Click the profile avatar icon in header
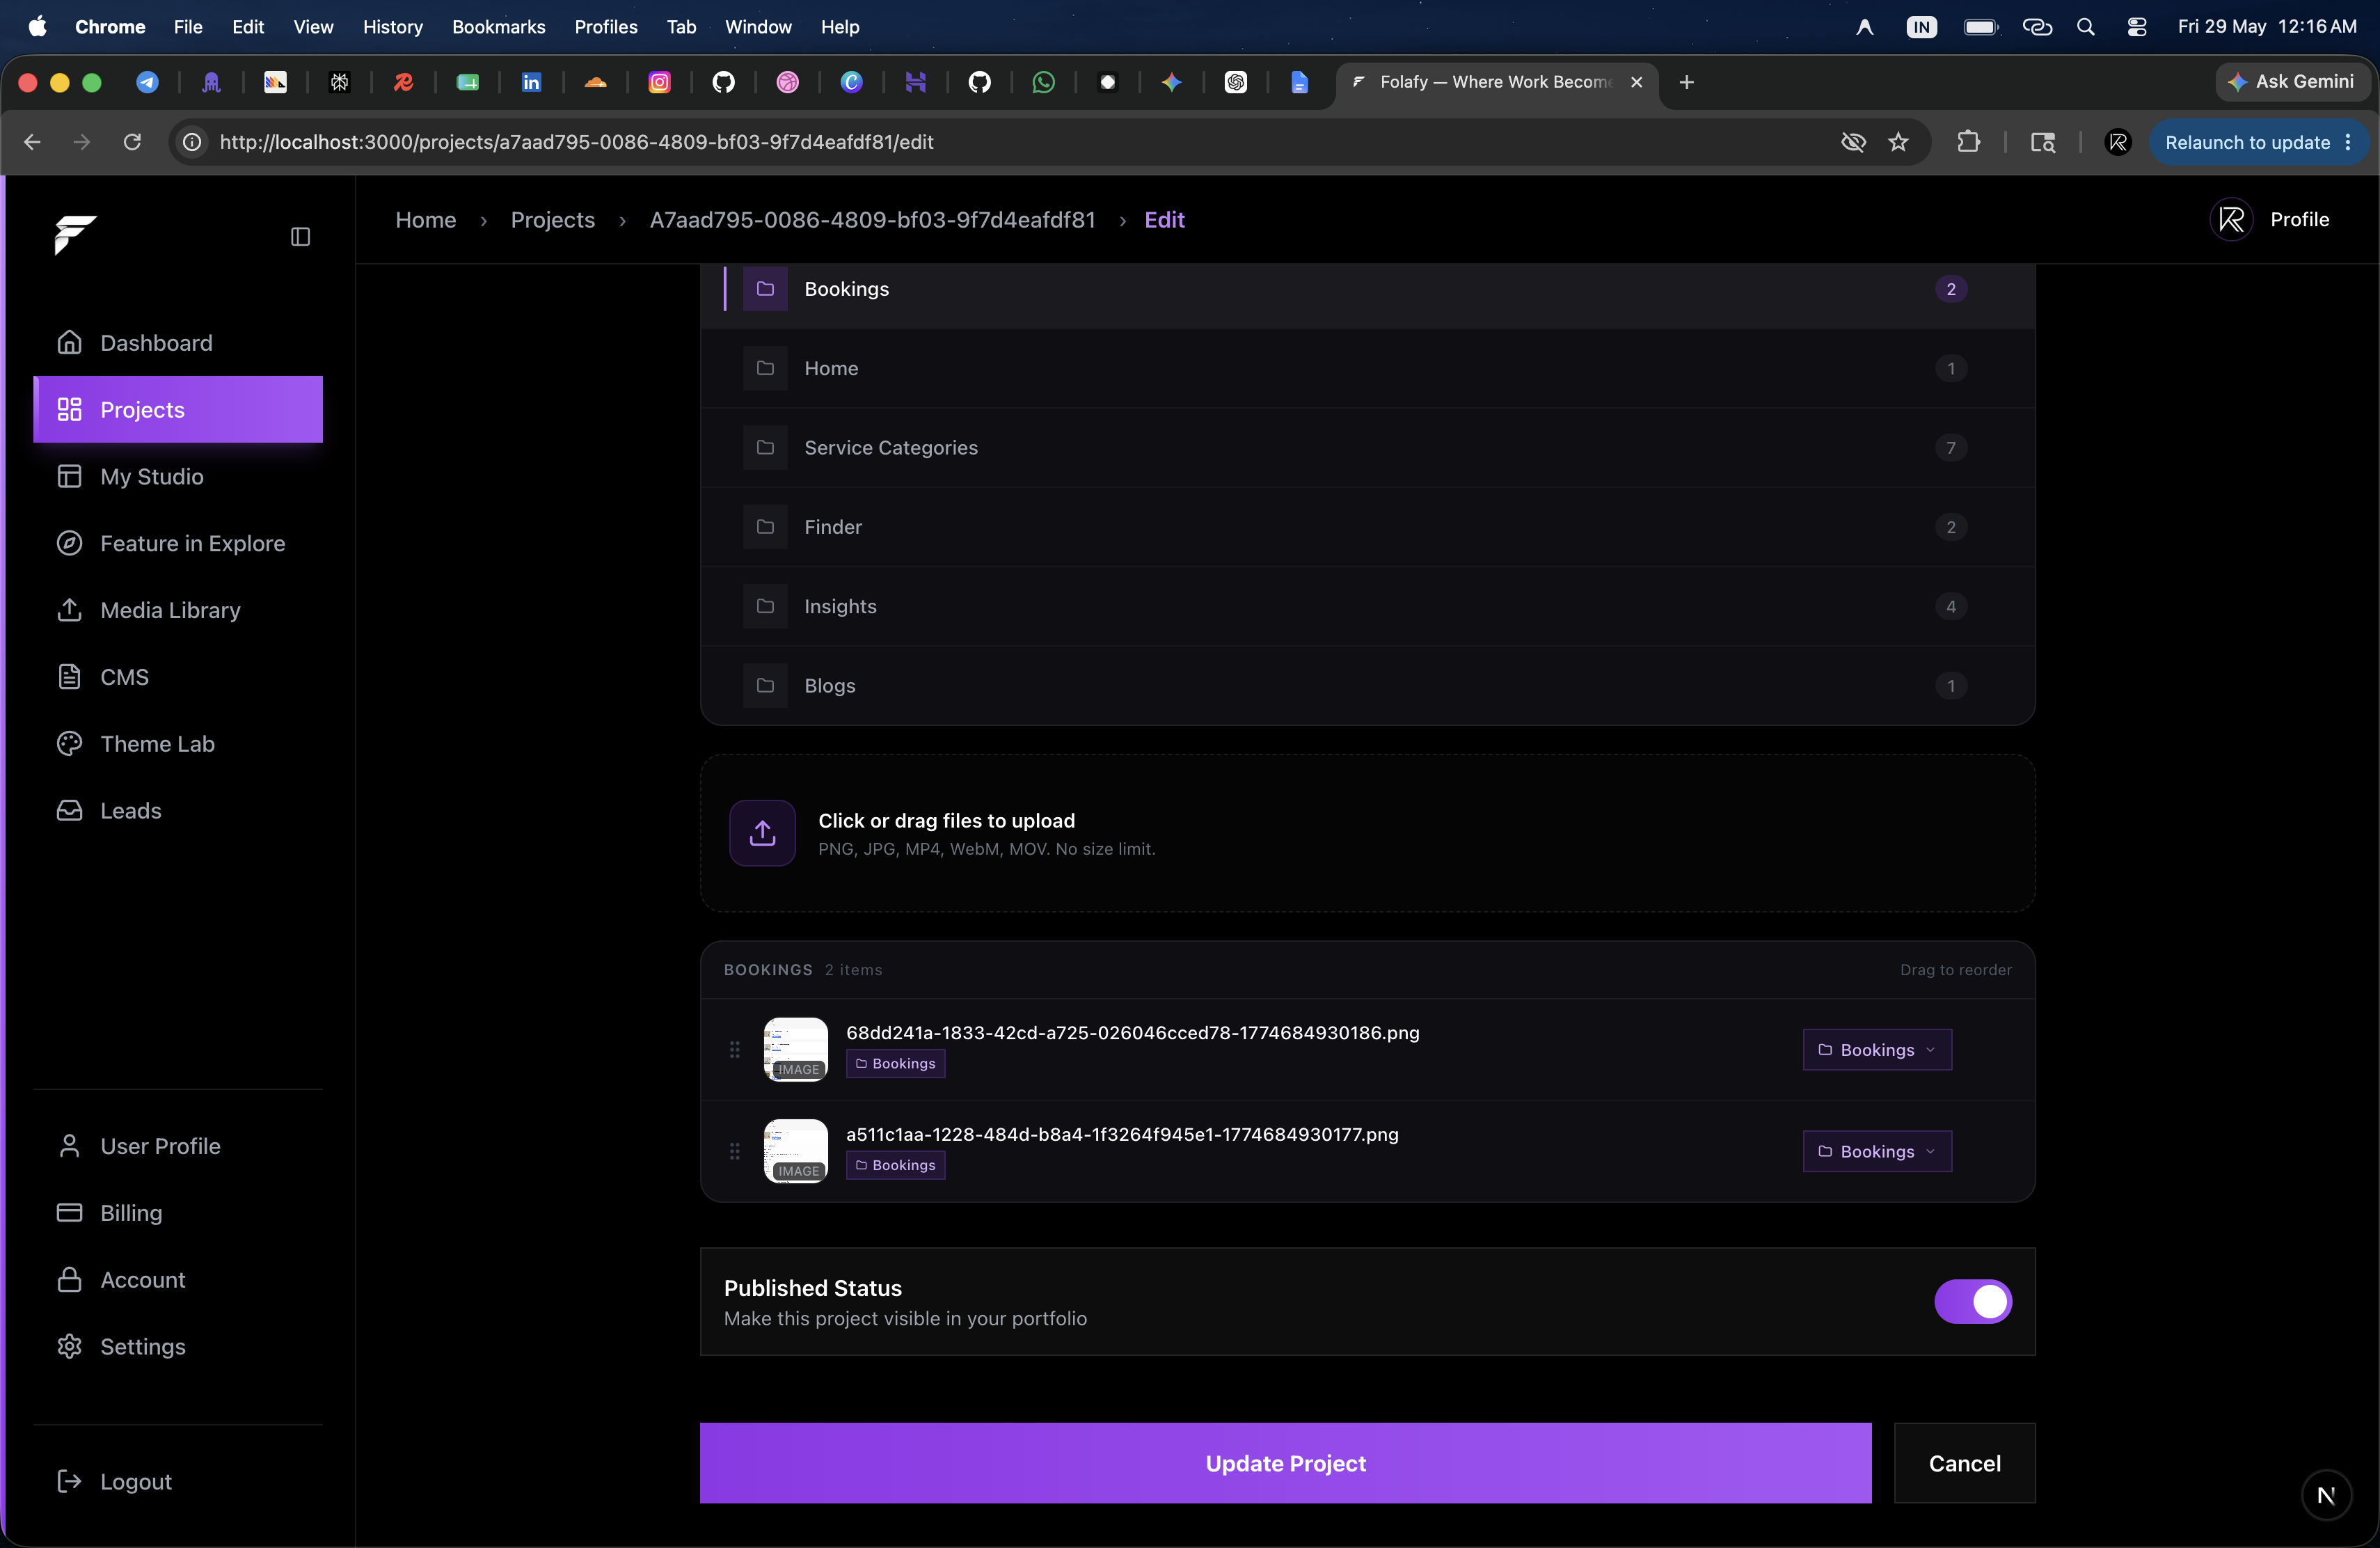The width and height of the screenshot is (2380, 1548). pyautogui.click(x=2231, y=220)
